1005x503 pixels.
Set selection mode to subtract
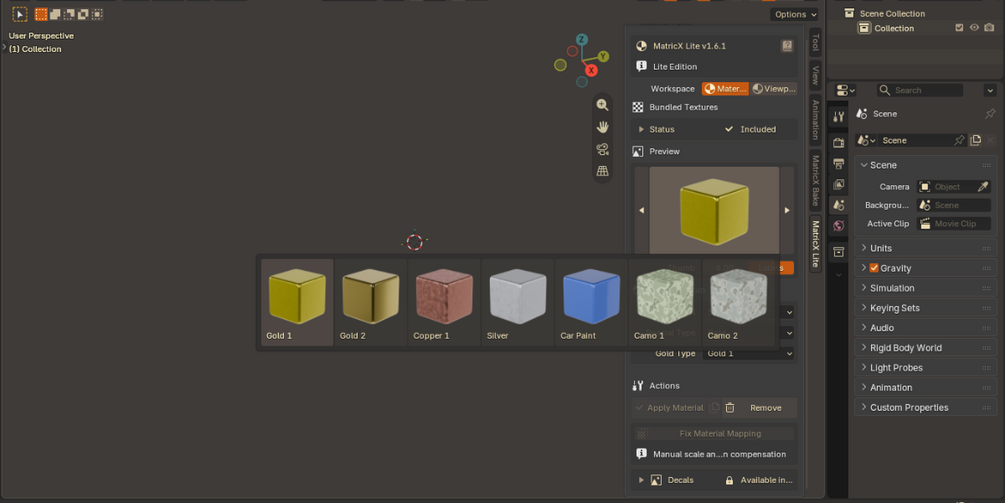[69, 14]
